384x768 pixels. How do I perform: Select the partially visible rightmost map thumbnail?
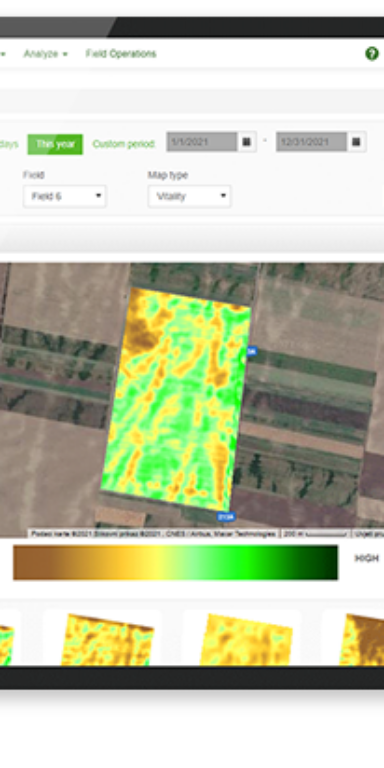(x=361, y=640)
